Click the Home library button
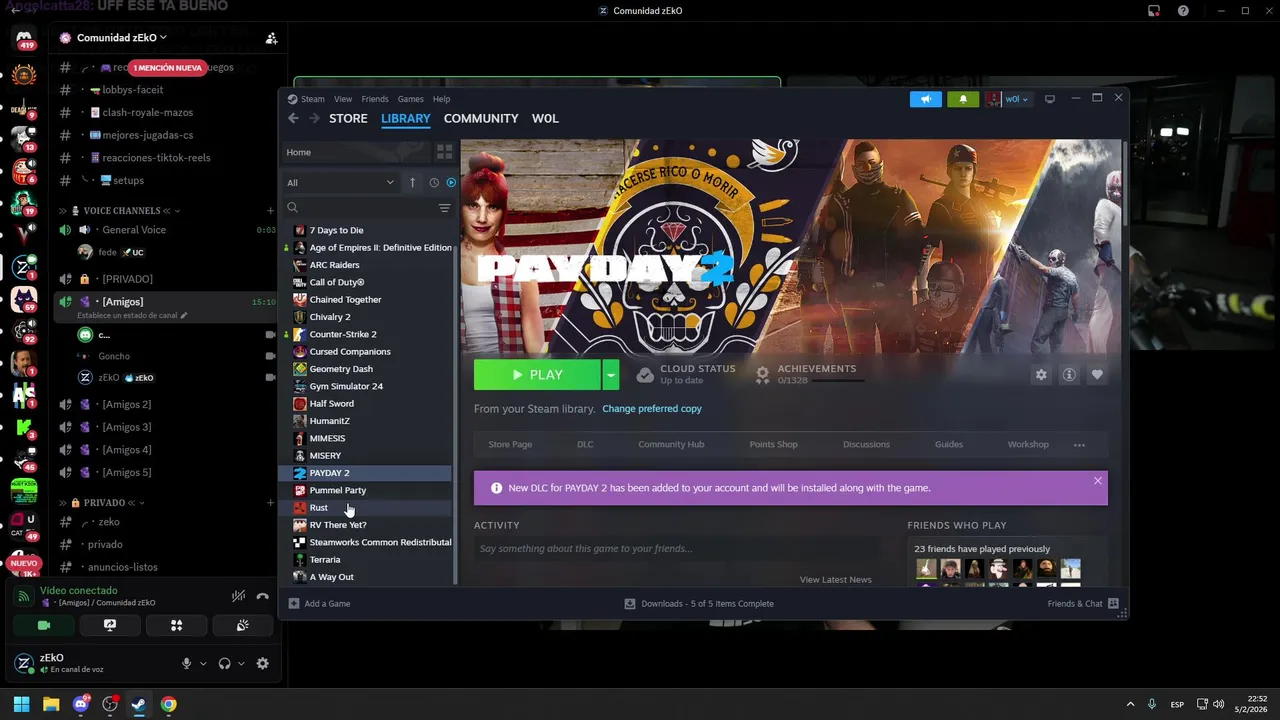 click(356, 152)
